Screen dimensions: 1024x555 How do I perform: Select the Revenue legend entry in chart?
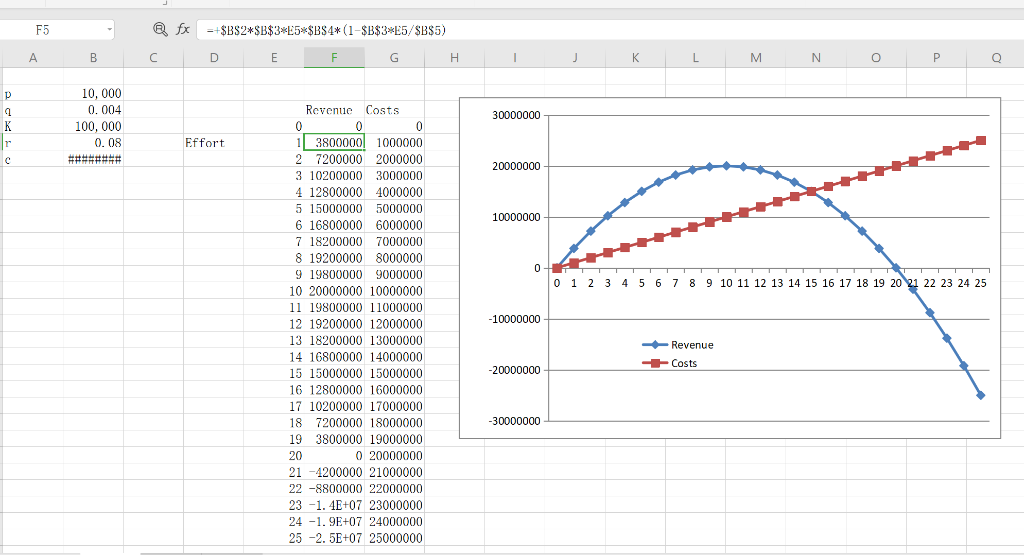pyautogui.click(x=678, y=345)
